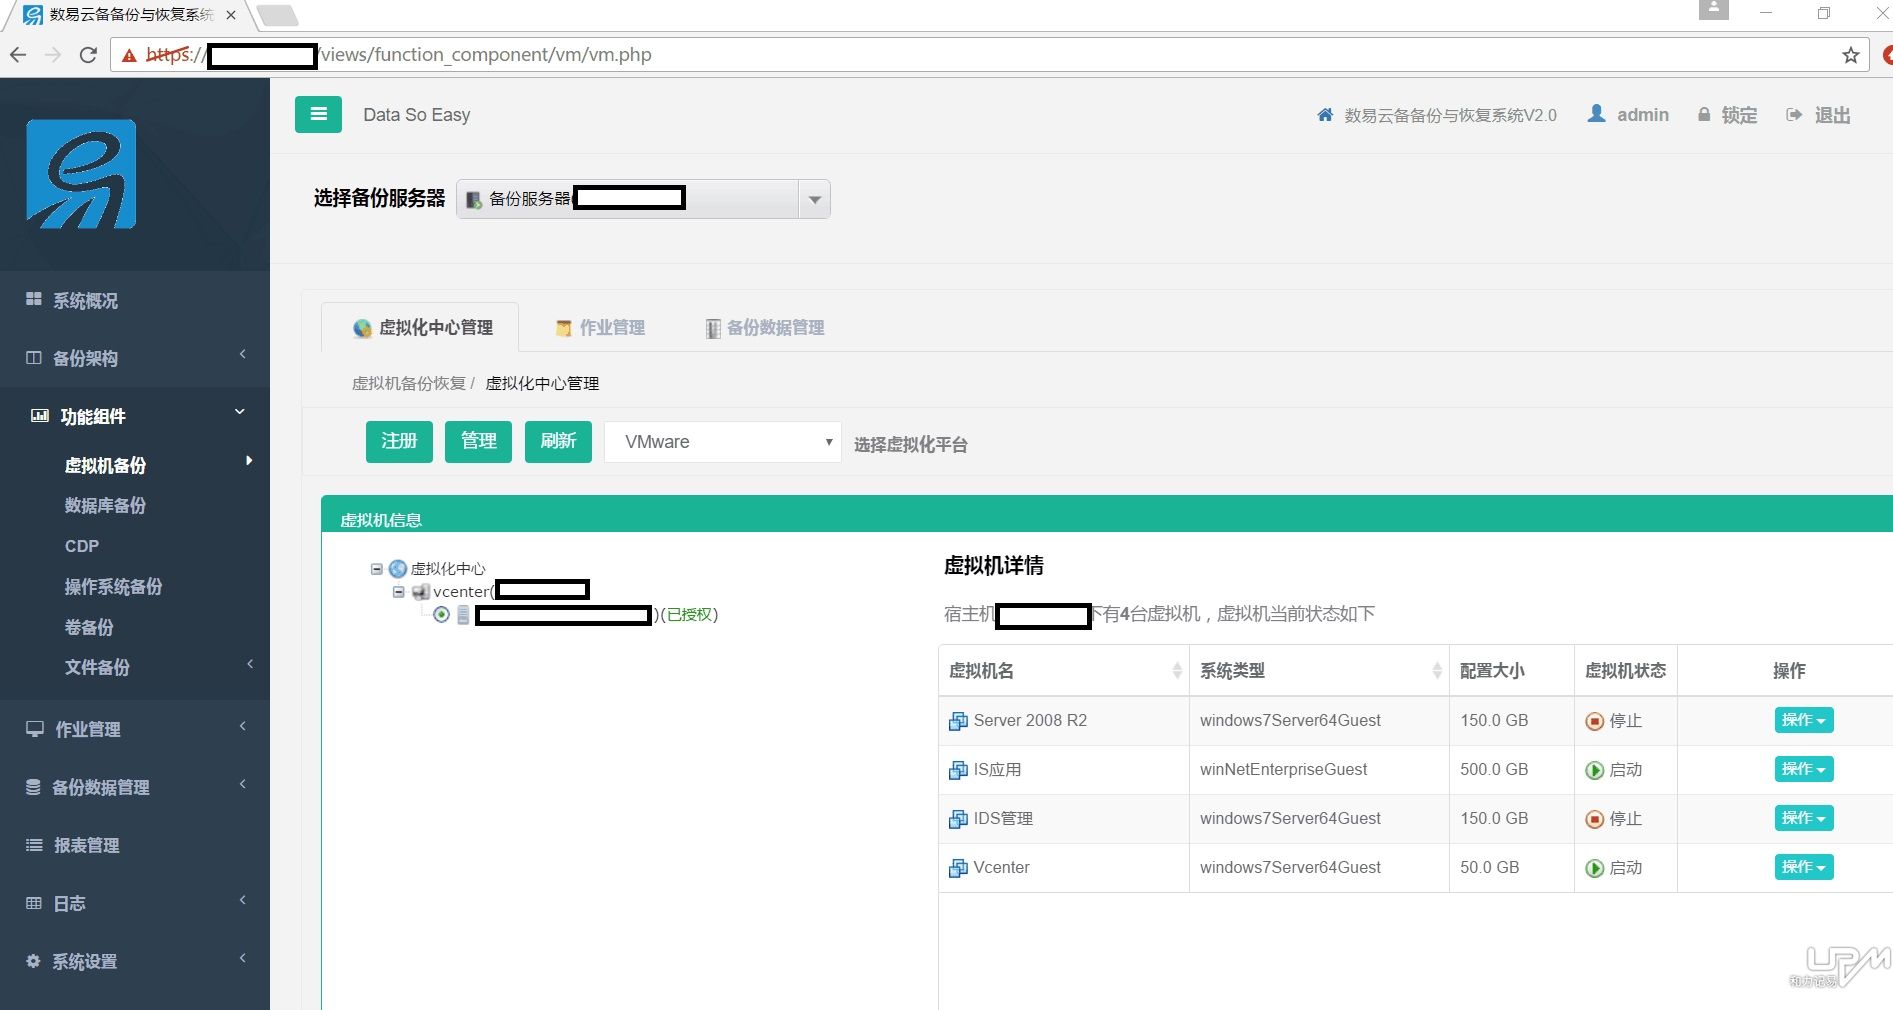The height and width of the screenshot is (1010, 1893).
Task: Open 操作 dropdown for IS应用
Action: (x=1804, y=769)
